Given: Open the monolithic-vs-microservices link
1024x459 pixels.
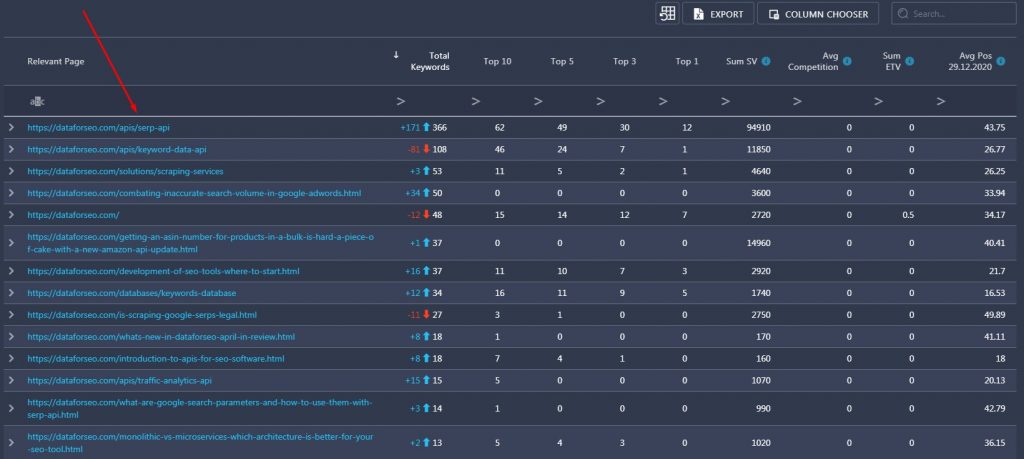Looking at the screenshot, I should [x=200, y=443].
